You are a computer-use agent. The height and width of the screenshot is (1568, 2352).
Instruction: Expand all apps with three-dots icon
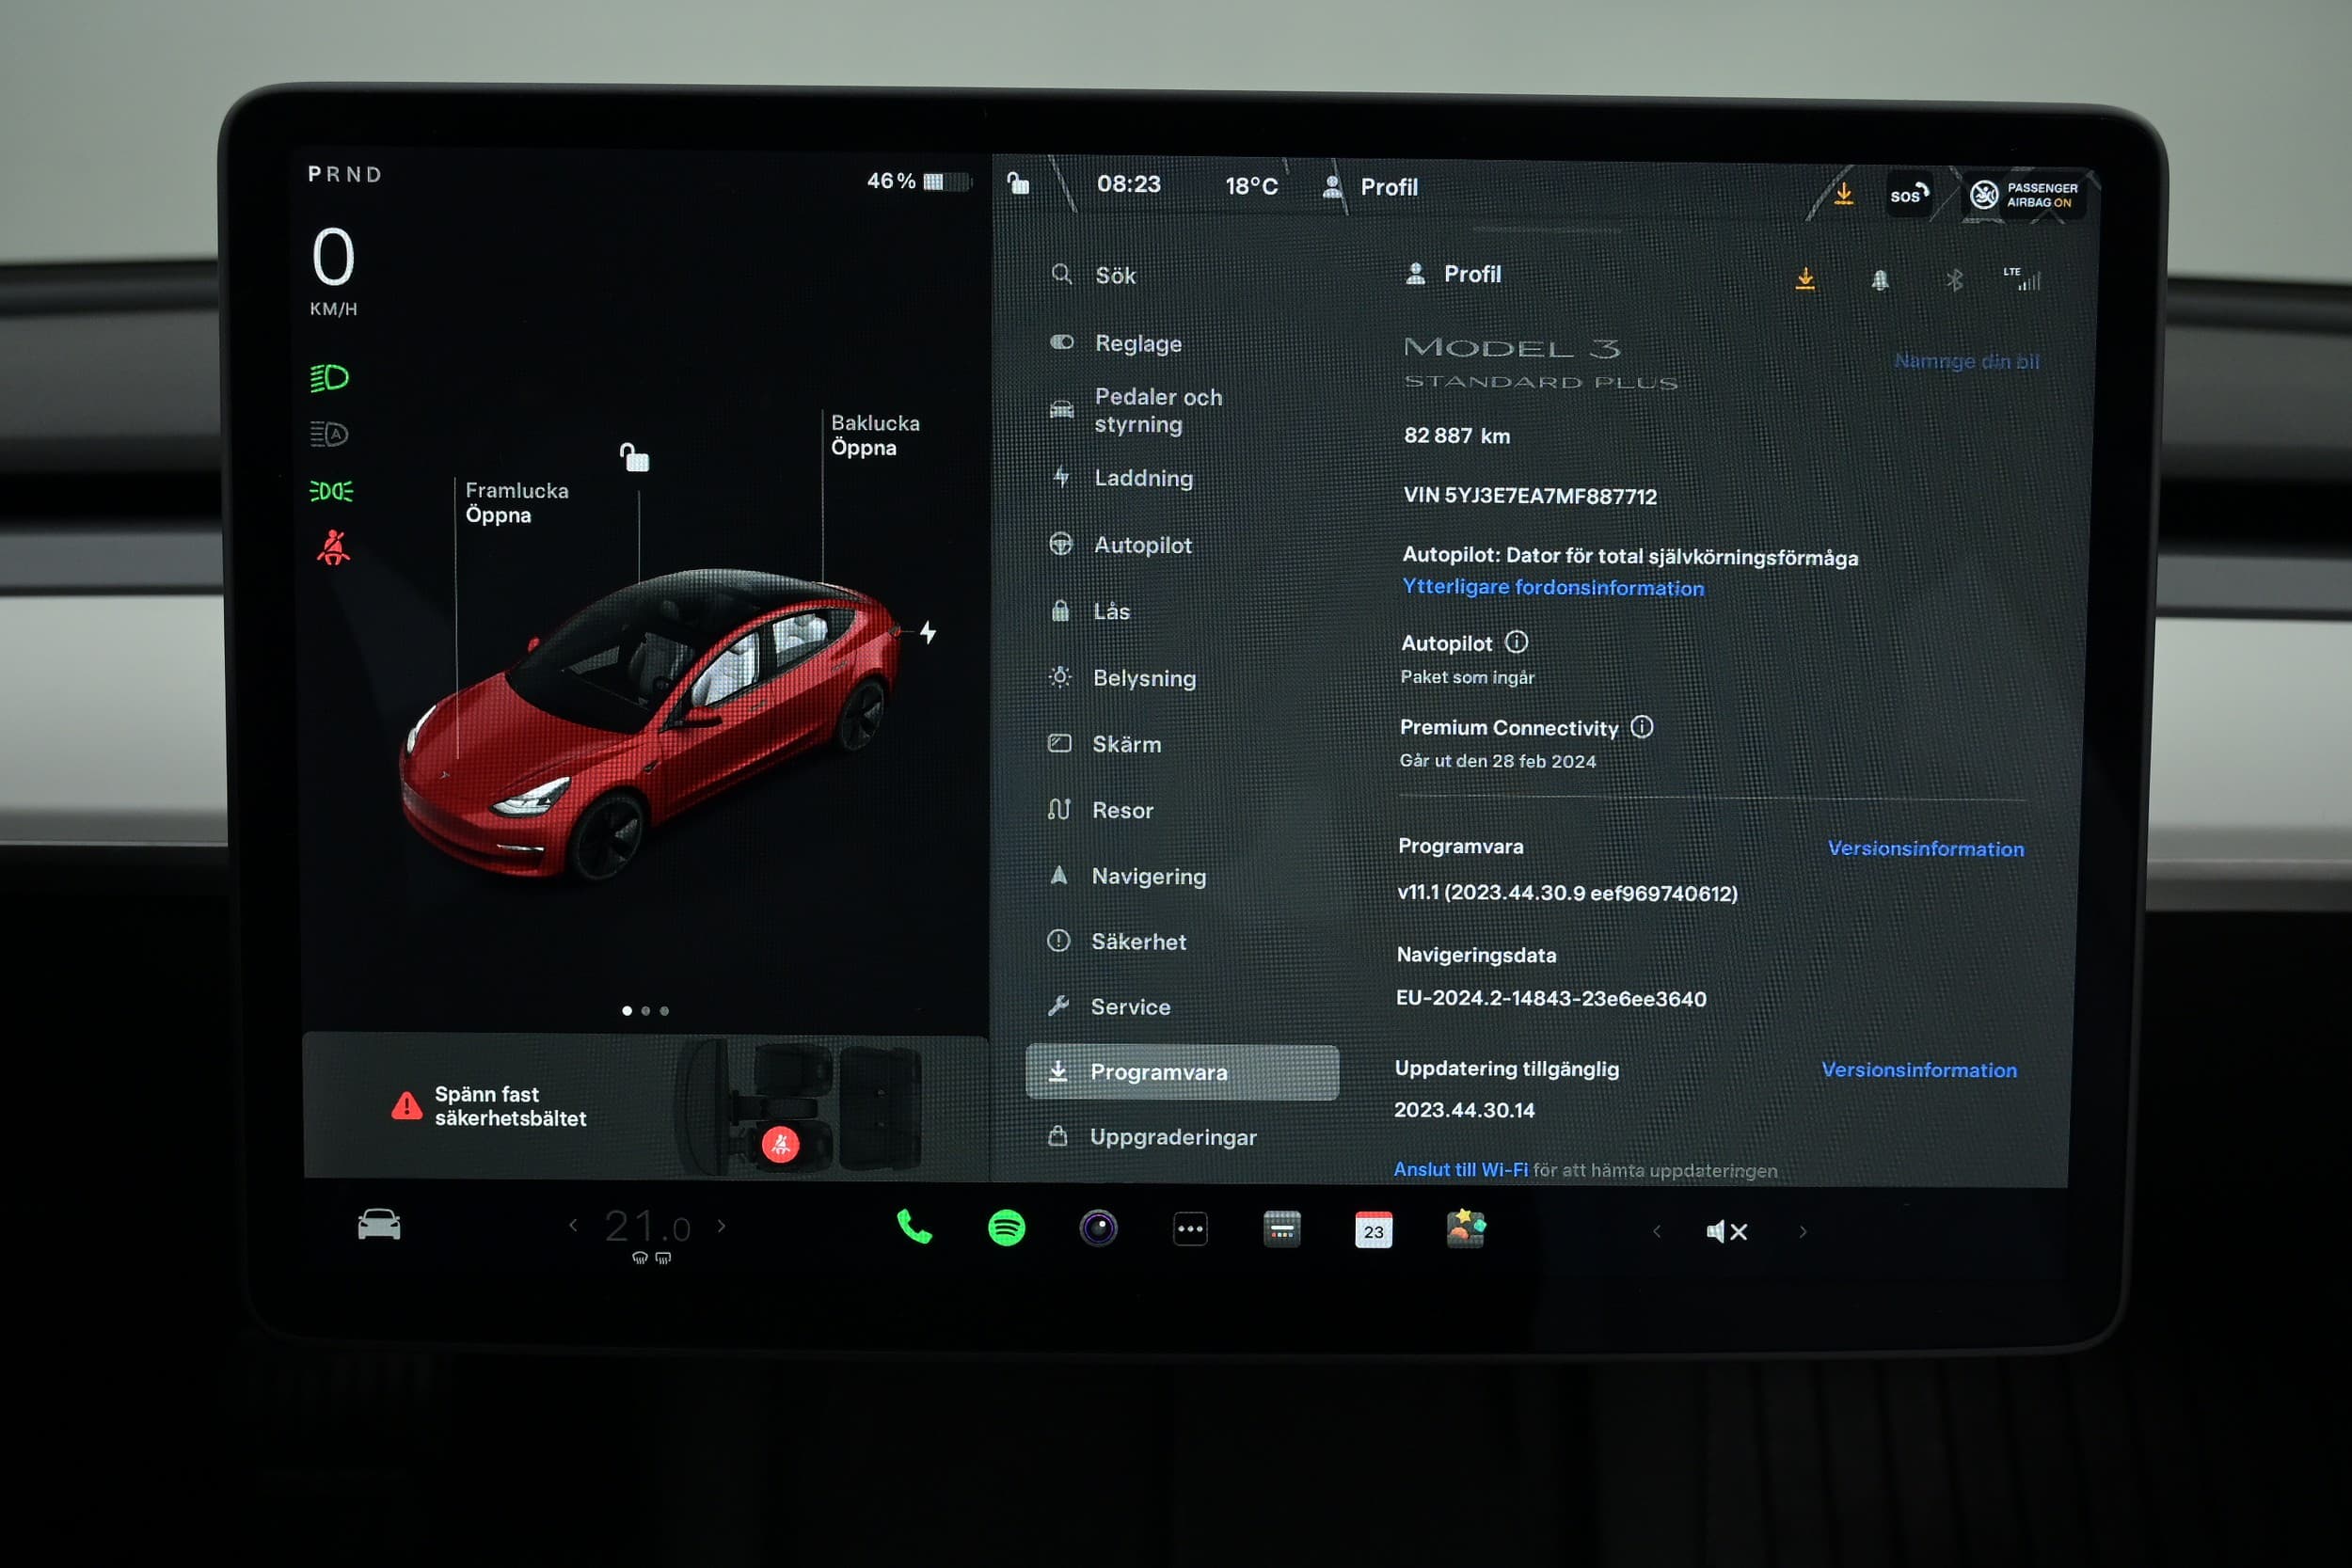[x=1190, y=1229]
